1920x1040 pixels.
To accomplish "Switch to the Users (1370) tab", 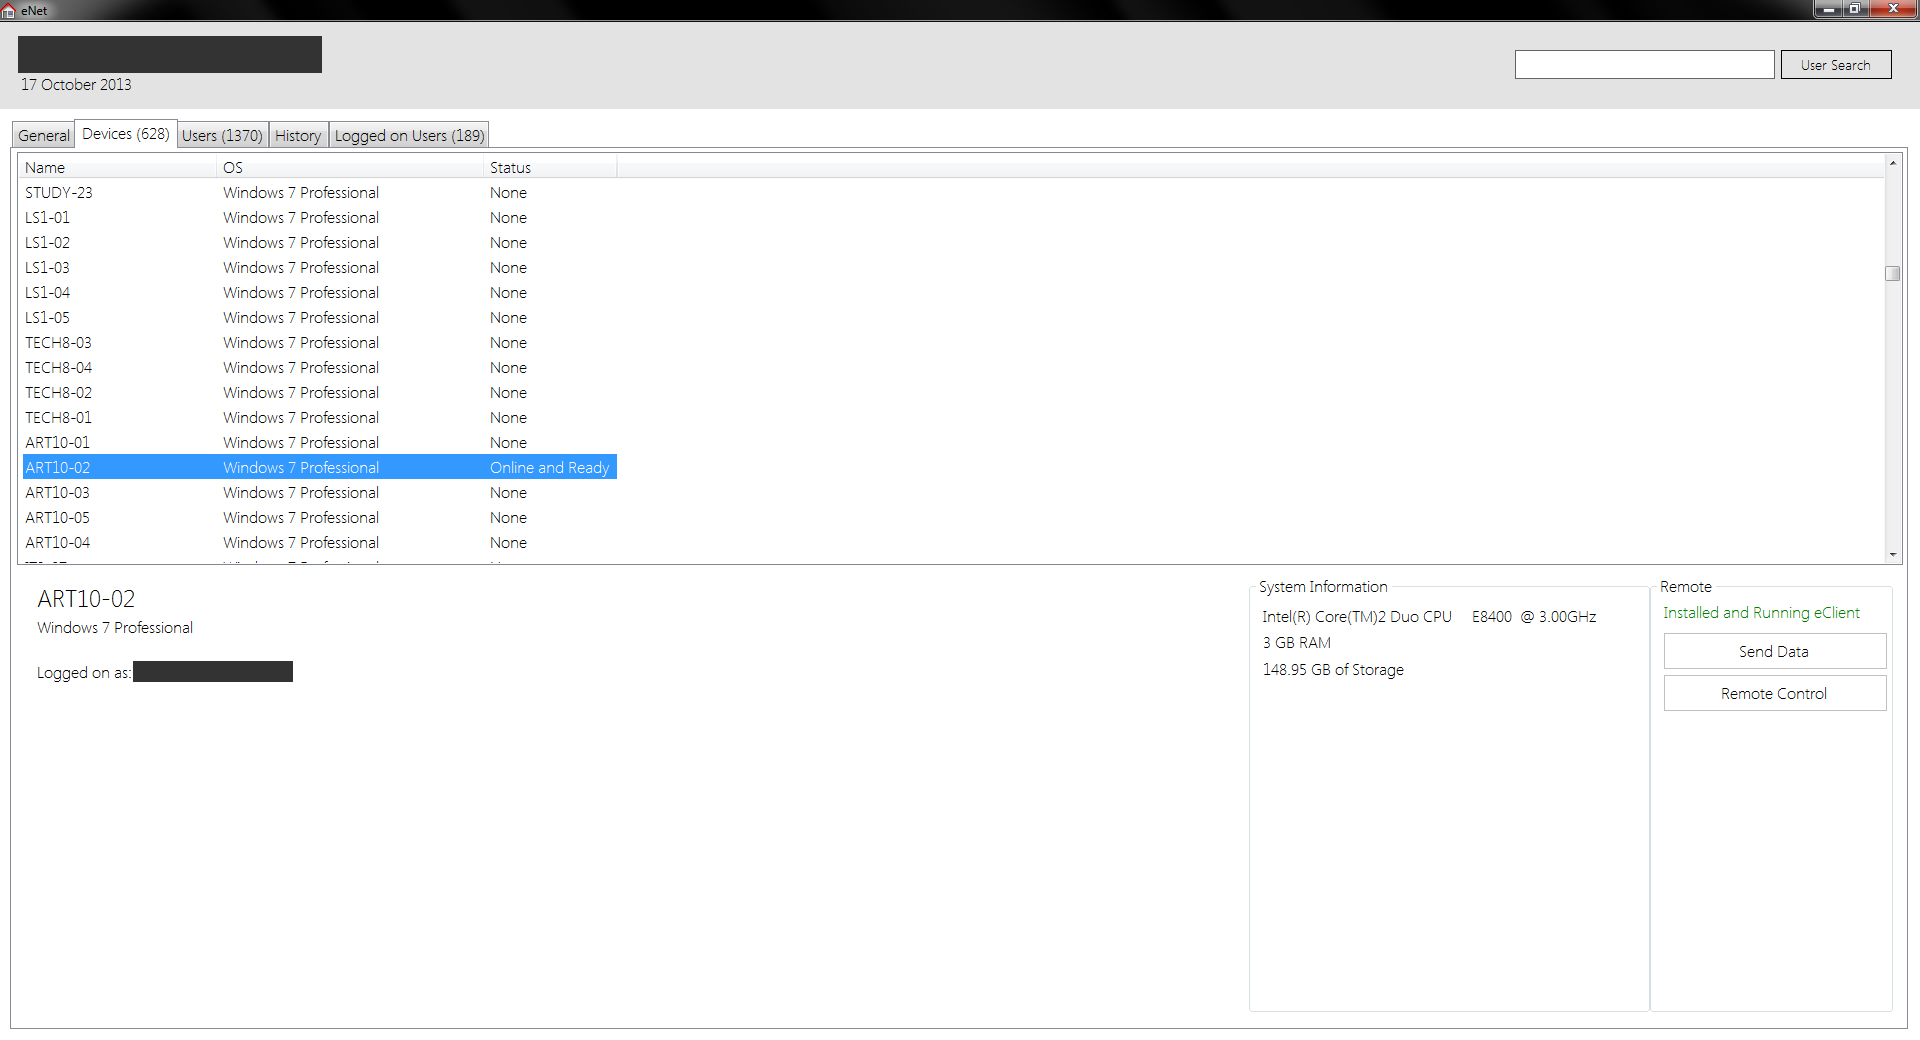I will pos(222,136).
